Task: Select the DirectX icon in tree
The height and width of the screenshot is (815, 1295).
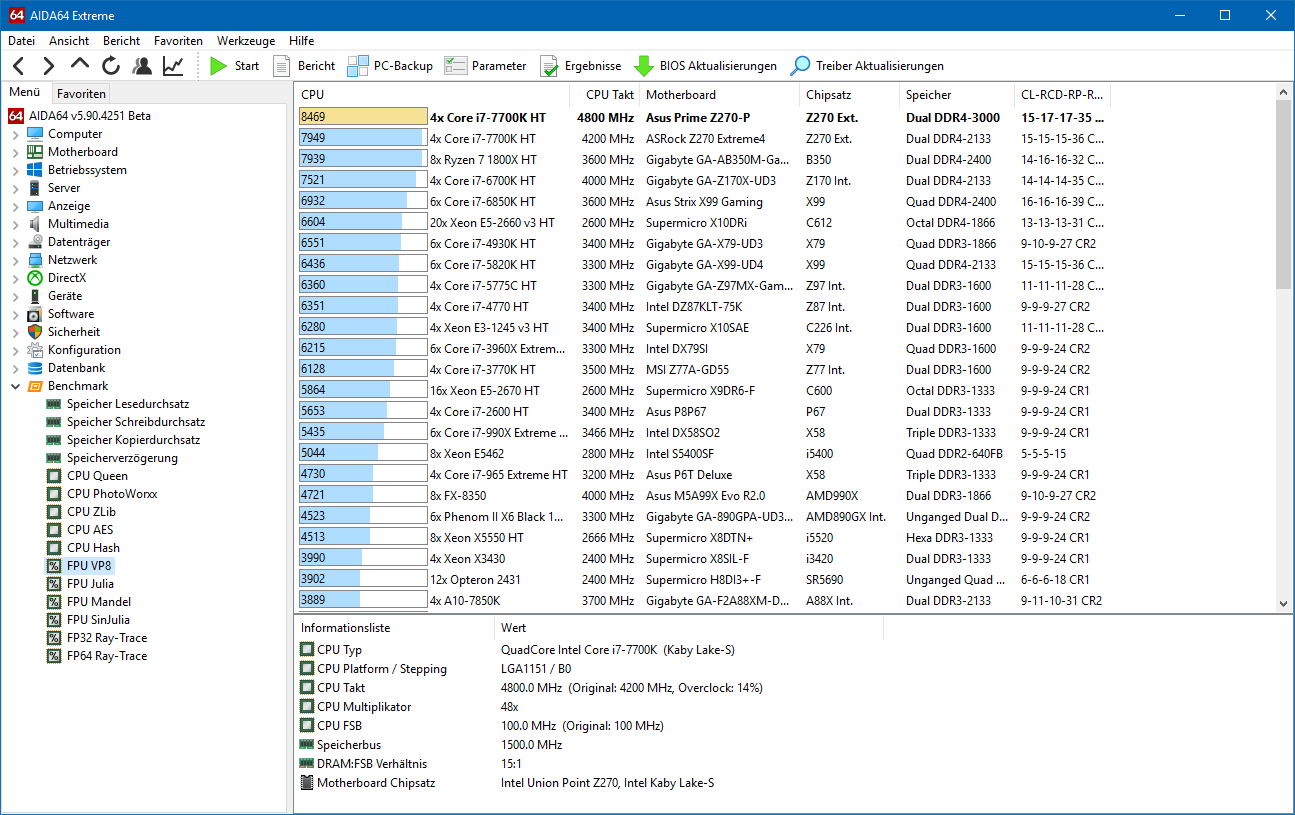Action: [x=35, y=278]
